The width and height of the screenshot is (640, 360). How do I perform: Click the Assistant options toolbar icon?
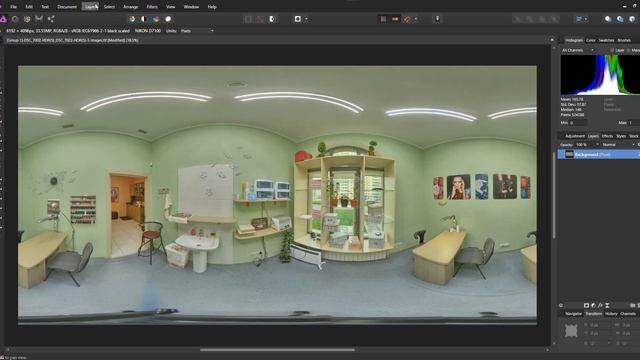point(437,19)
